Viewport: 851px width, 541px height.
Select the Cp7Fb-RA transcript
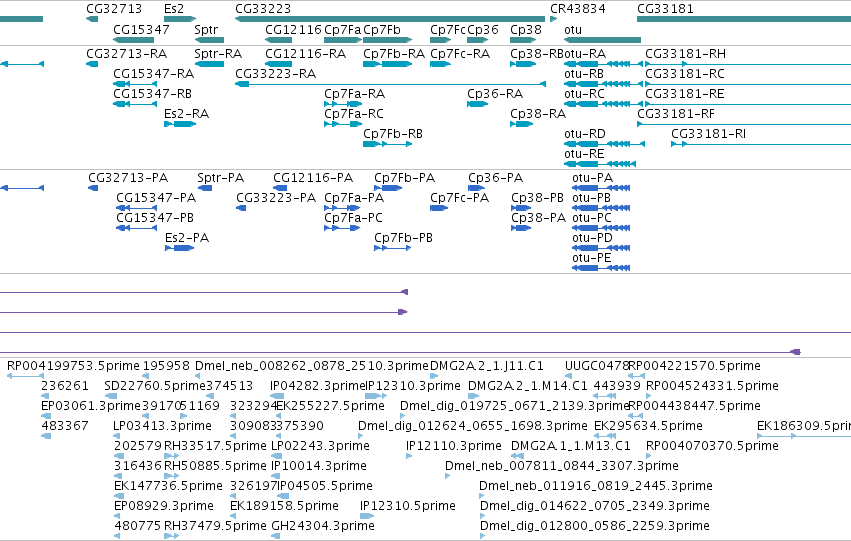(x=394, y=54)
